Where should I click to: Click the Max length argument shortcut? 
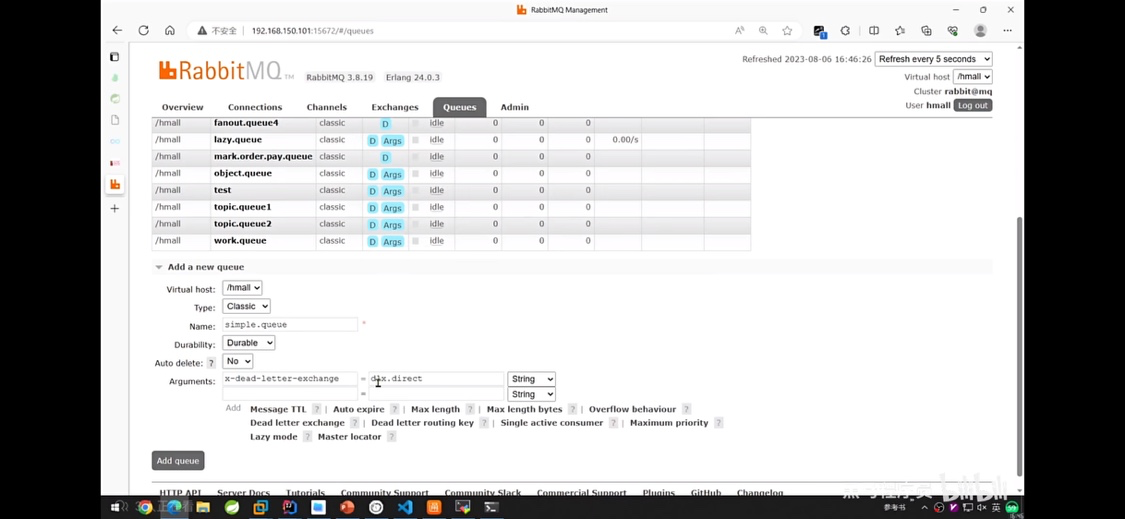(436, 409)
